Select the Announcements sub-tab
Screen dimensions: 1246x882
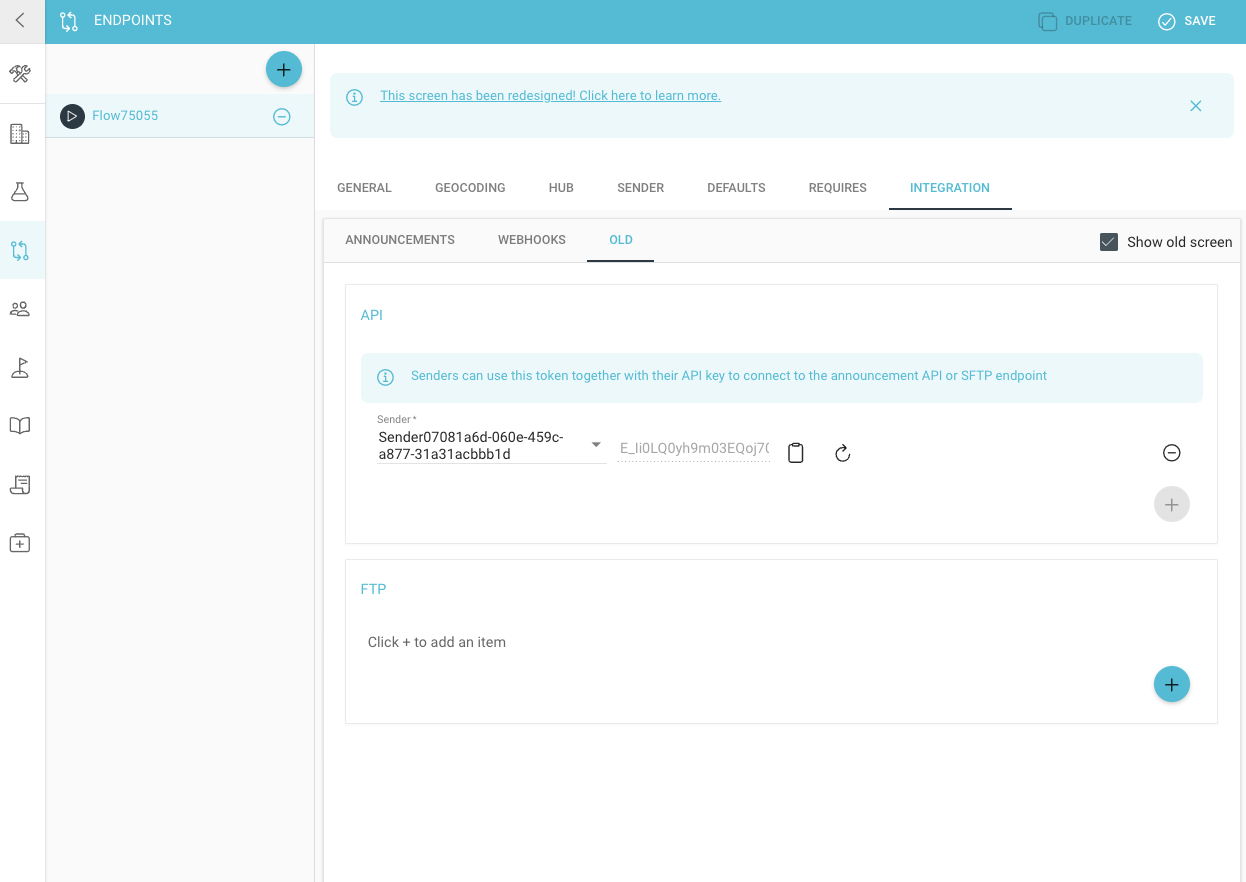(400, 240)
